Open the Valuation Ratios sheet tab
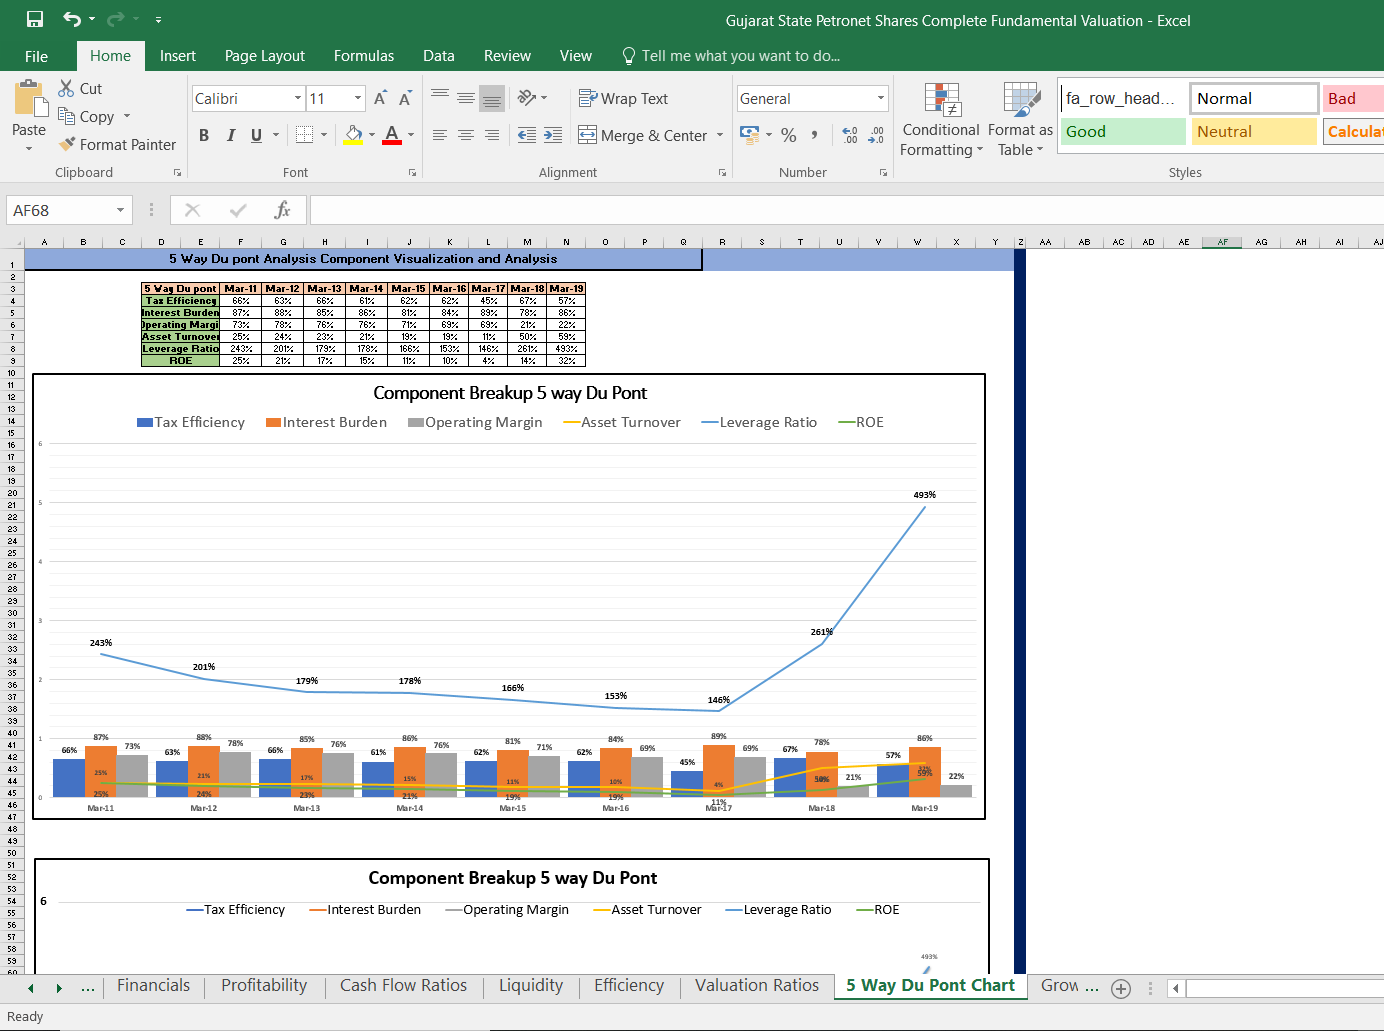 pyautogui.click(x=757, y=986)
